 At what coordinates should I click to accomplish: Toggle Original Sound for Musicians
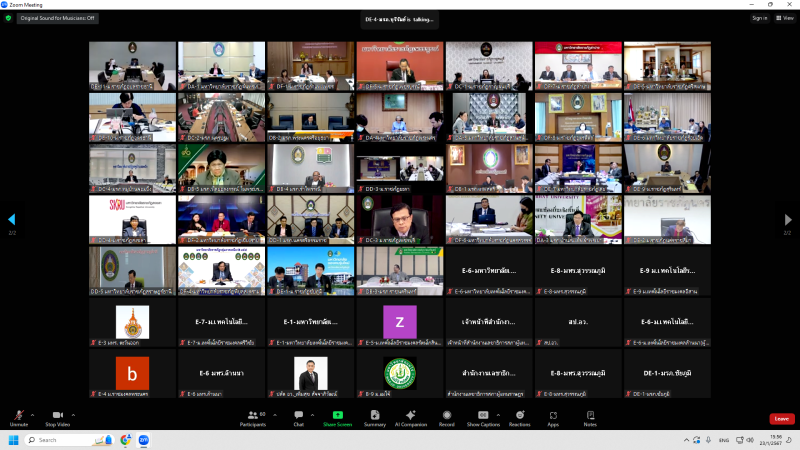[x=57, y=17]
